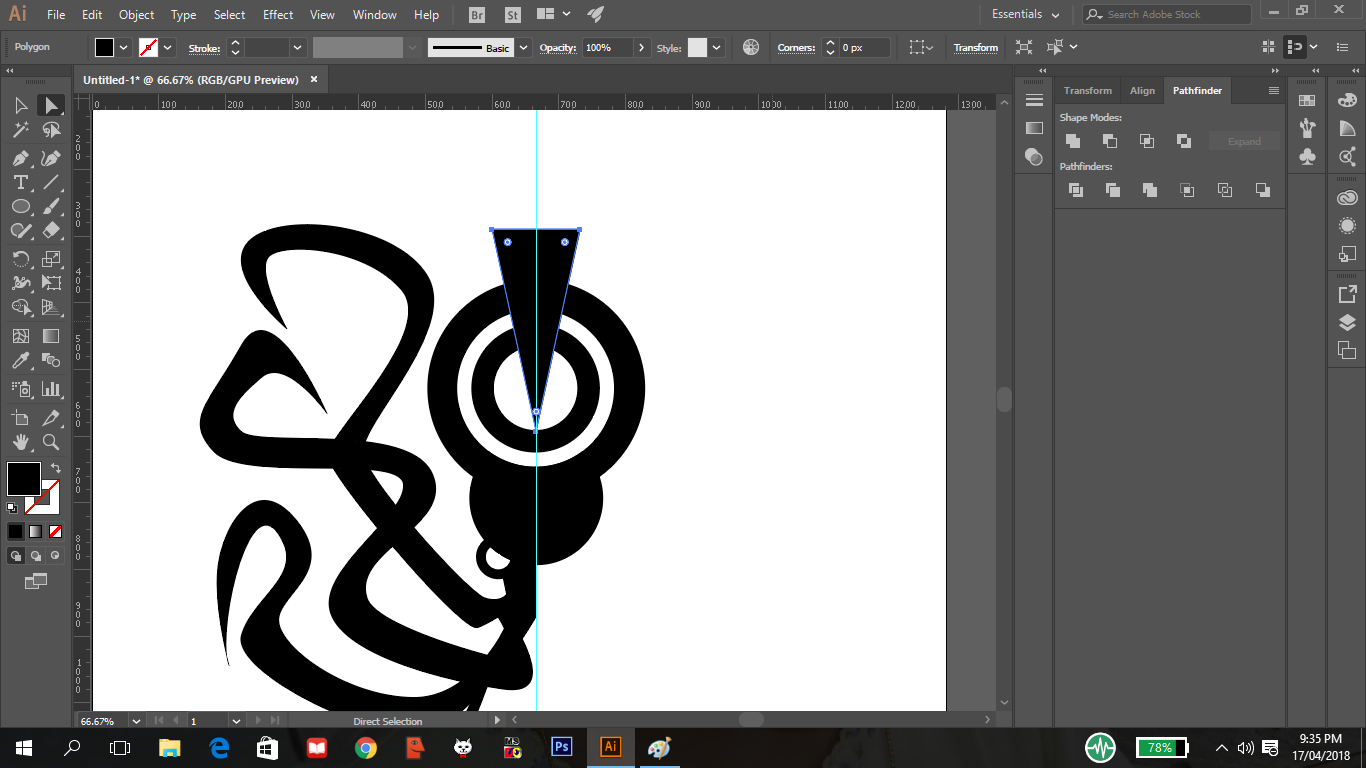Enable Draw Behind mode
Screen dimensions: 1366x768
tap(36, 555)
